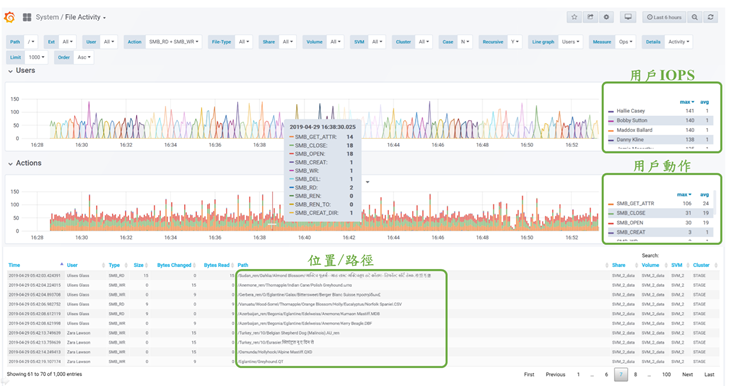Viewport: 729px width, 386px height.
Task: Open the File-Type dropdown
Action: (244, 42)
